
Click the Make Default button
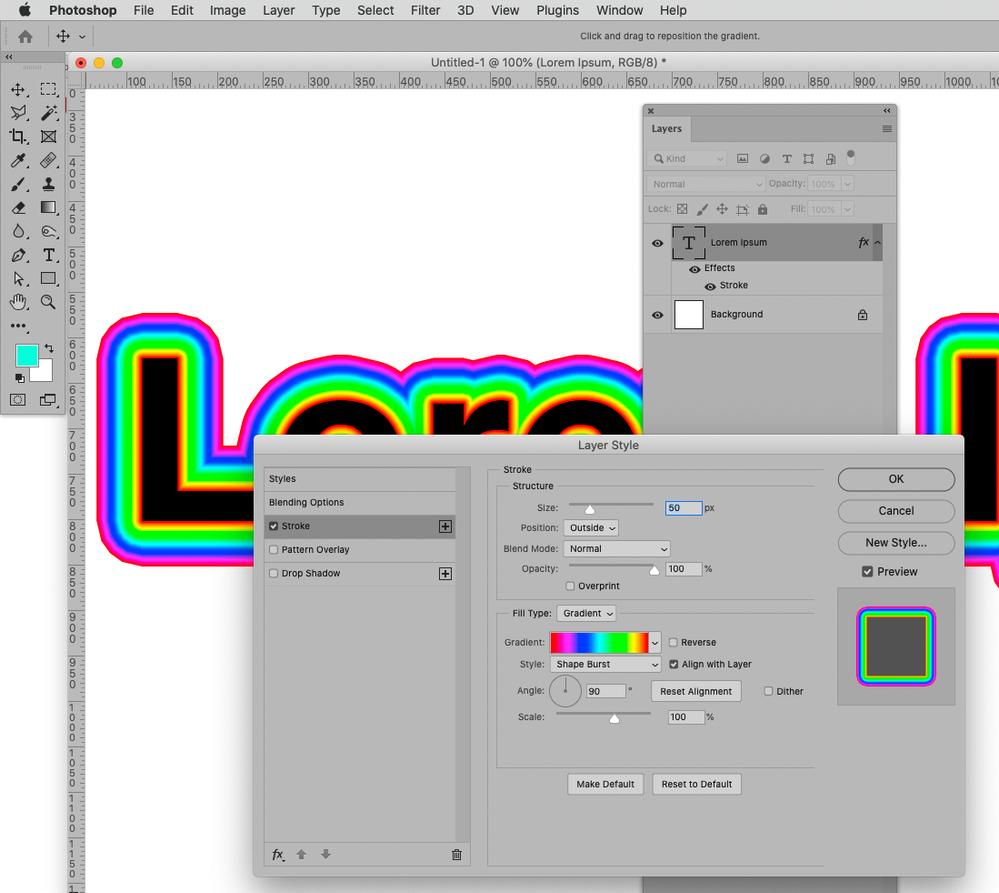(x=605, y=784)
